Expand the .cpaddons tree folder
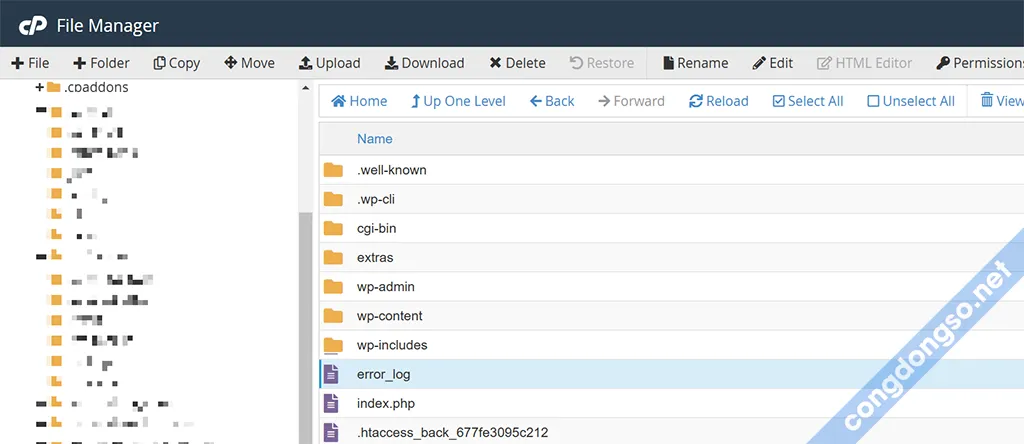Screen dimensions: 1024x444 point(40,87)
